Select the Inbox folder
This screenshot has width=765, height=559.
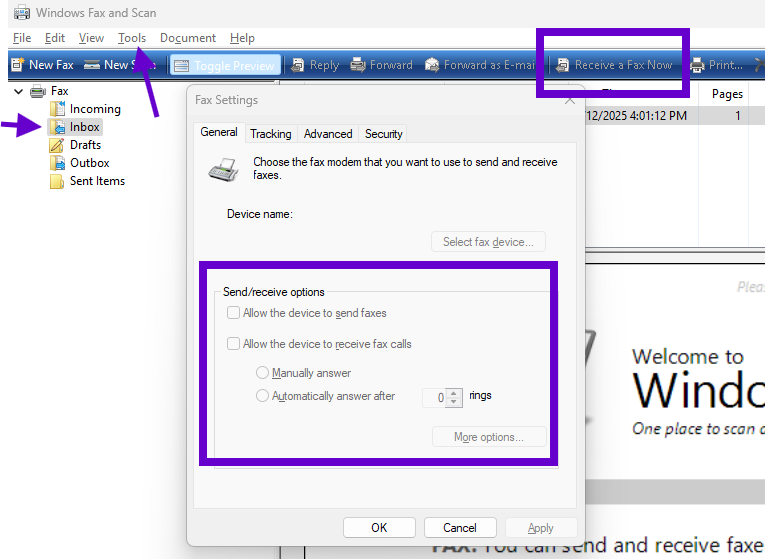click(75, 127)
